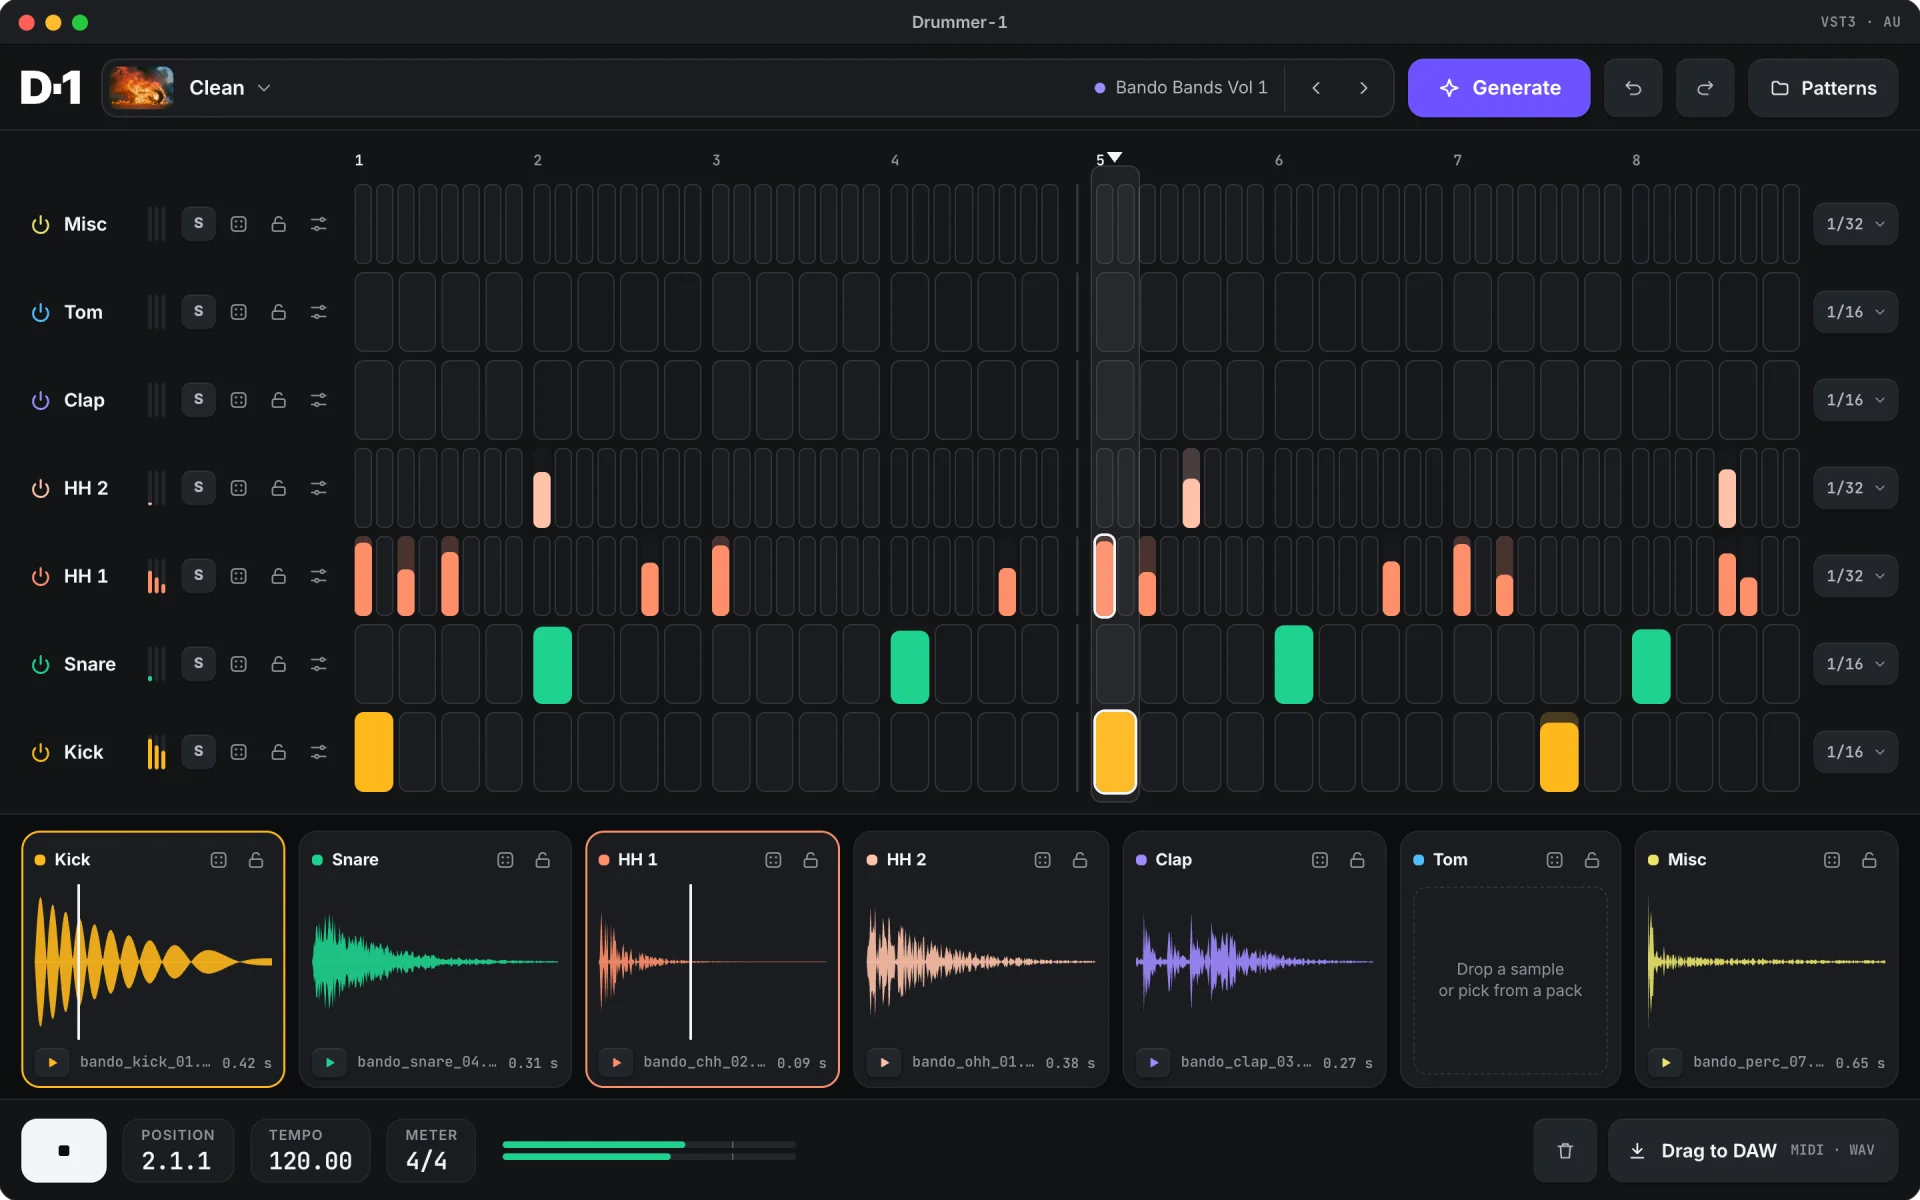Select the Tom sample drop zone

point(1510,980)
